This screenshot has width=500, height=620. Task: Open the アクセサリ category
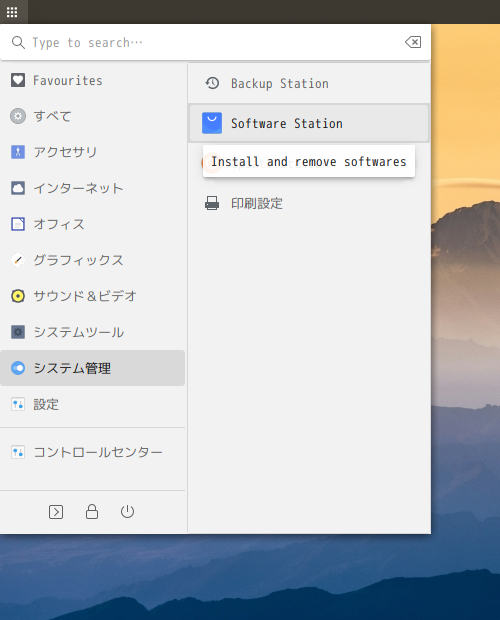[x=92, y=152]
